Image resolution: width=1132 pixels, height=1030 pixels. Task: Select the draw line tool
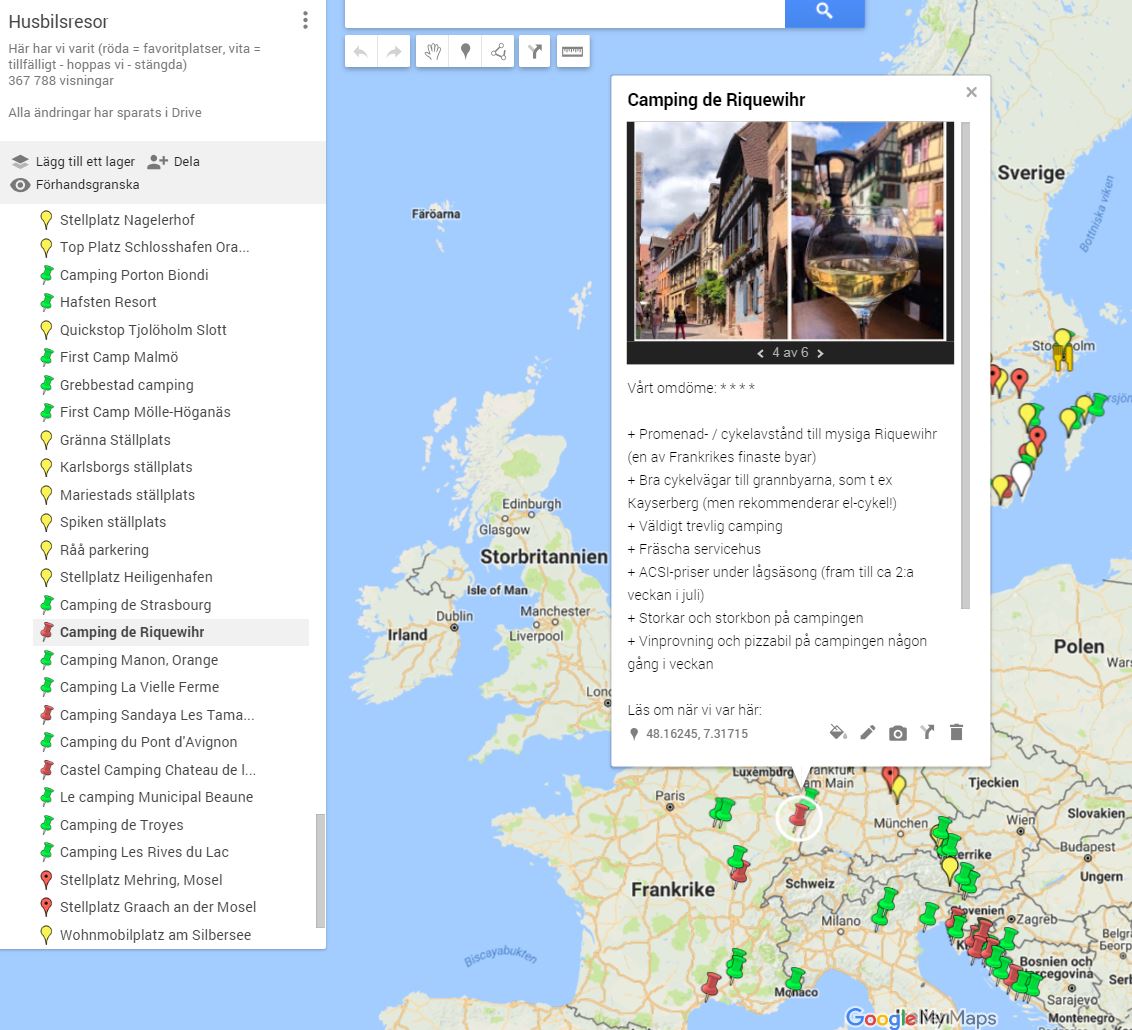pyautogui.click(x=498, y=52)
